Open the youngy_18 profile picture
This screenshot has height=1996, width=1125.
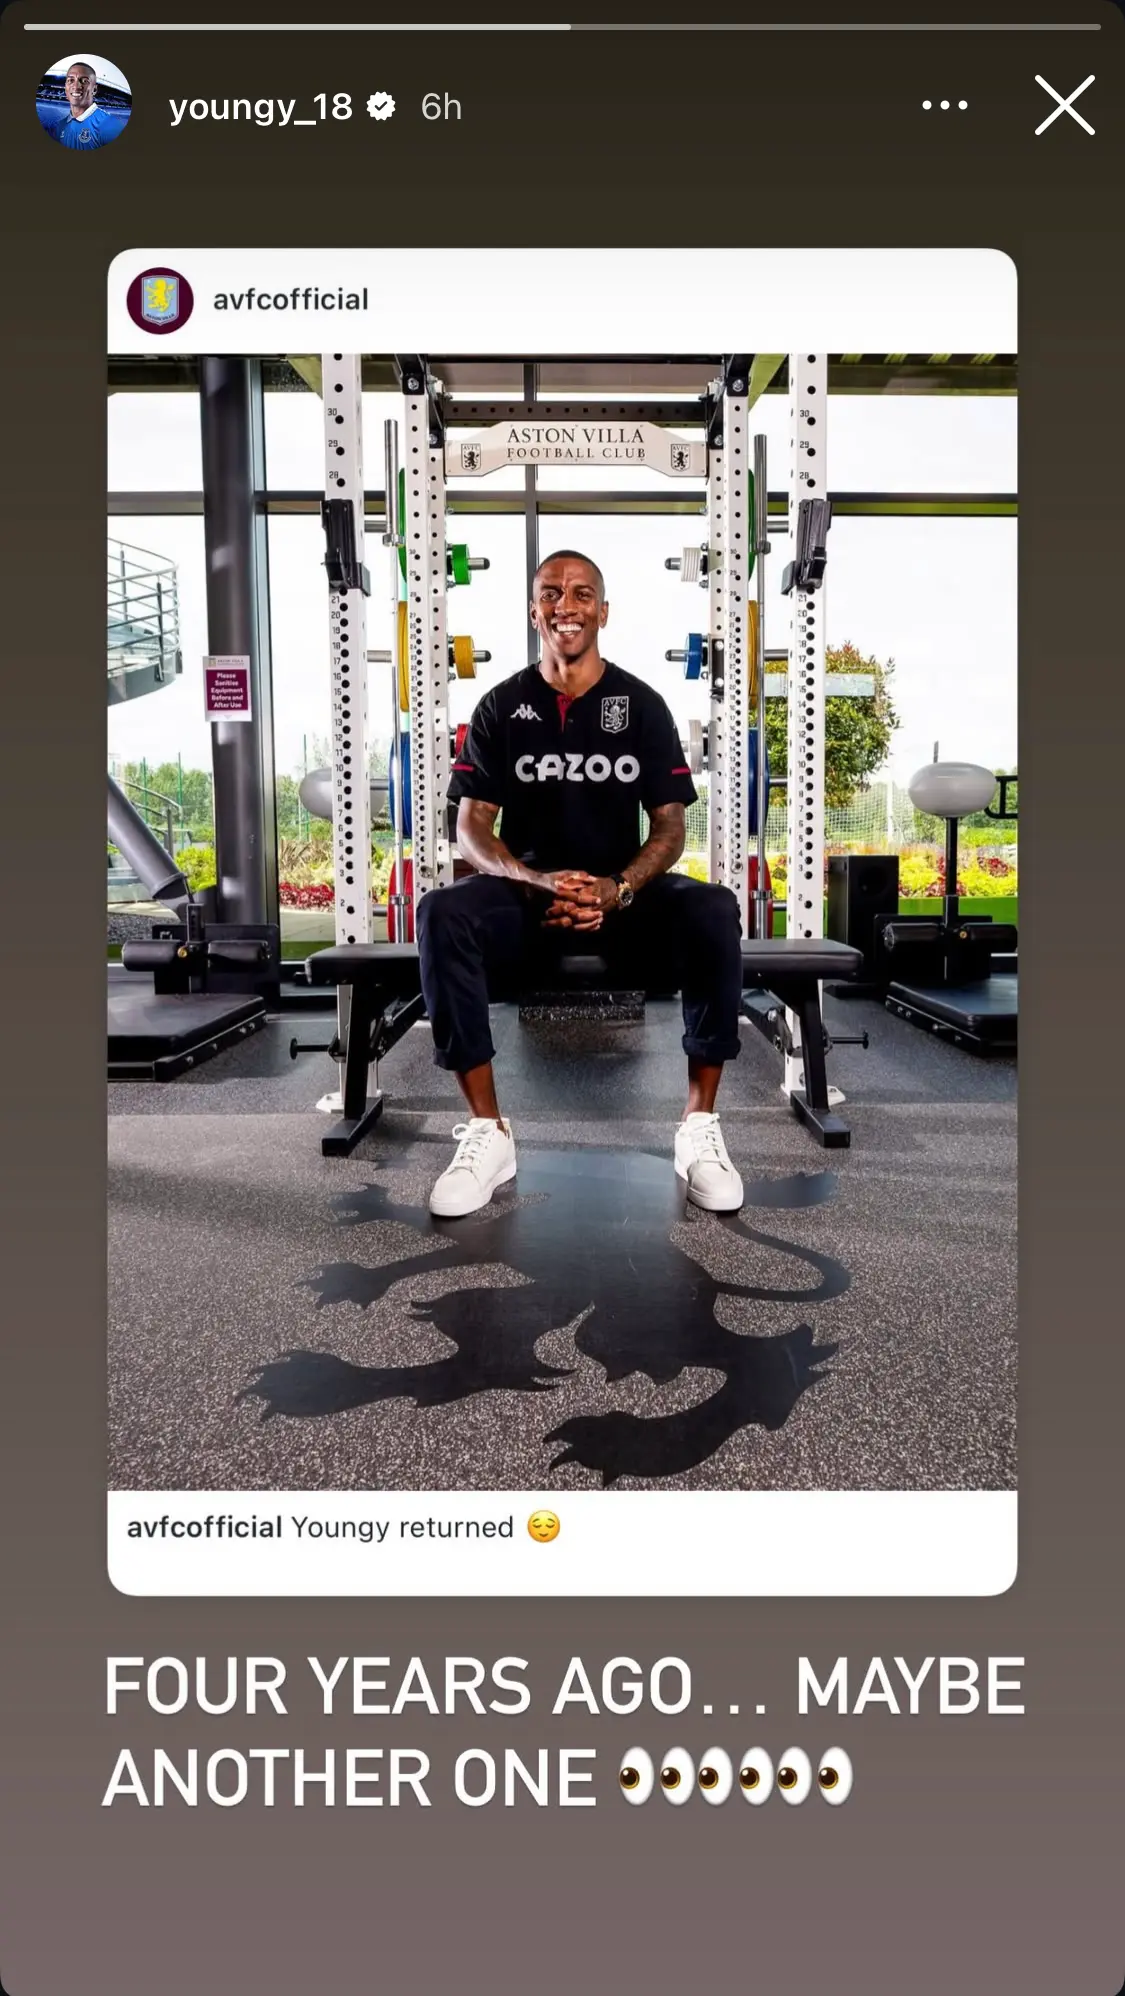coord(84,103)
